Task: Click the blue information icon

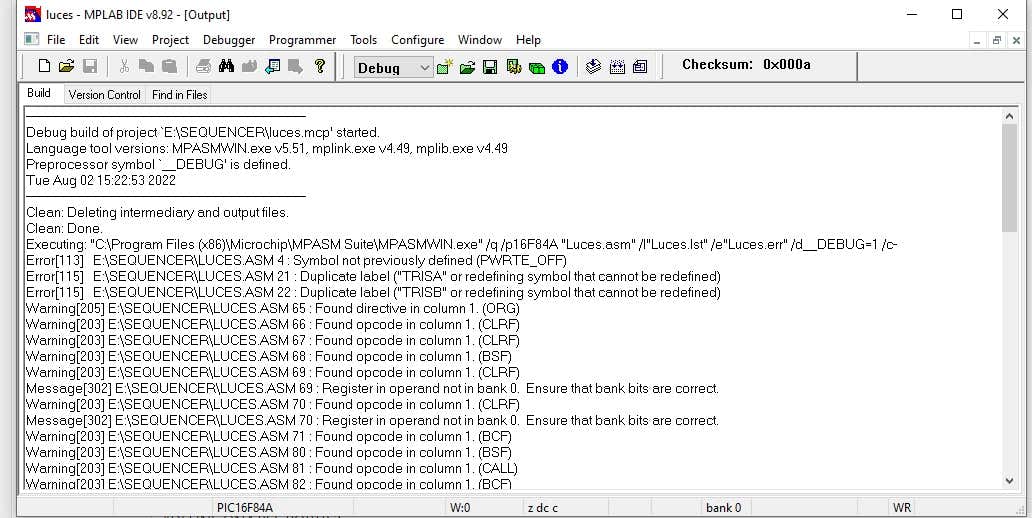Action: (560, 66)
